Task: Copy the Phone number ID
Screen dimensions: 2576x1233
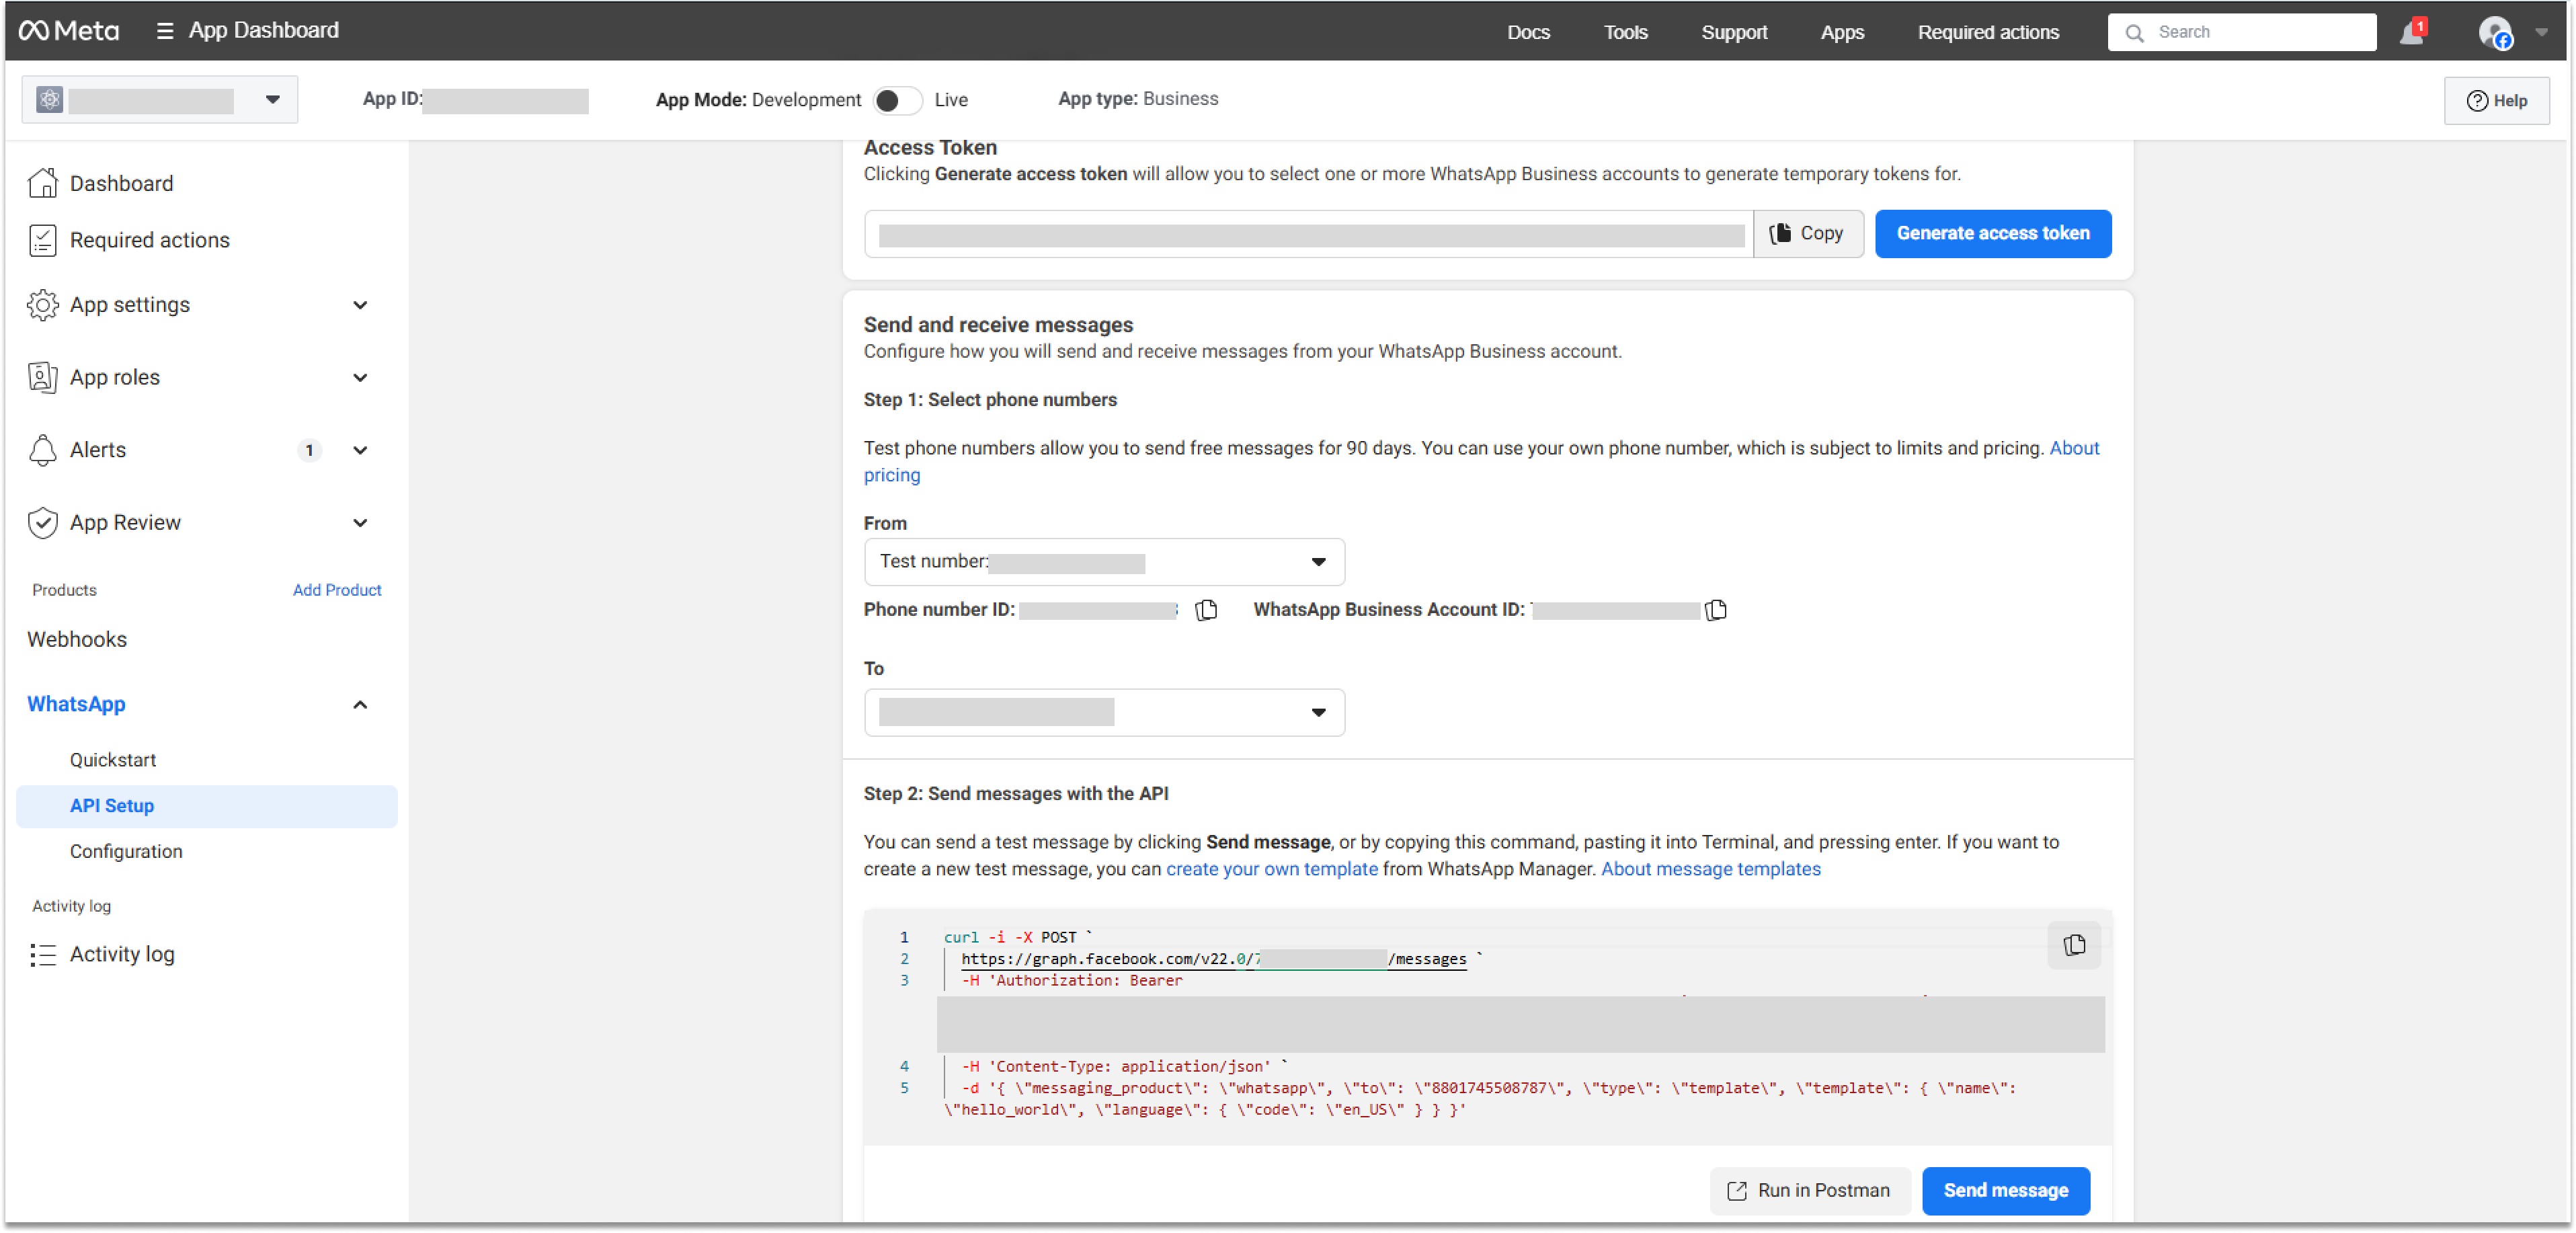Action: pos(1206,610)
